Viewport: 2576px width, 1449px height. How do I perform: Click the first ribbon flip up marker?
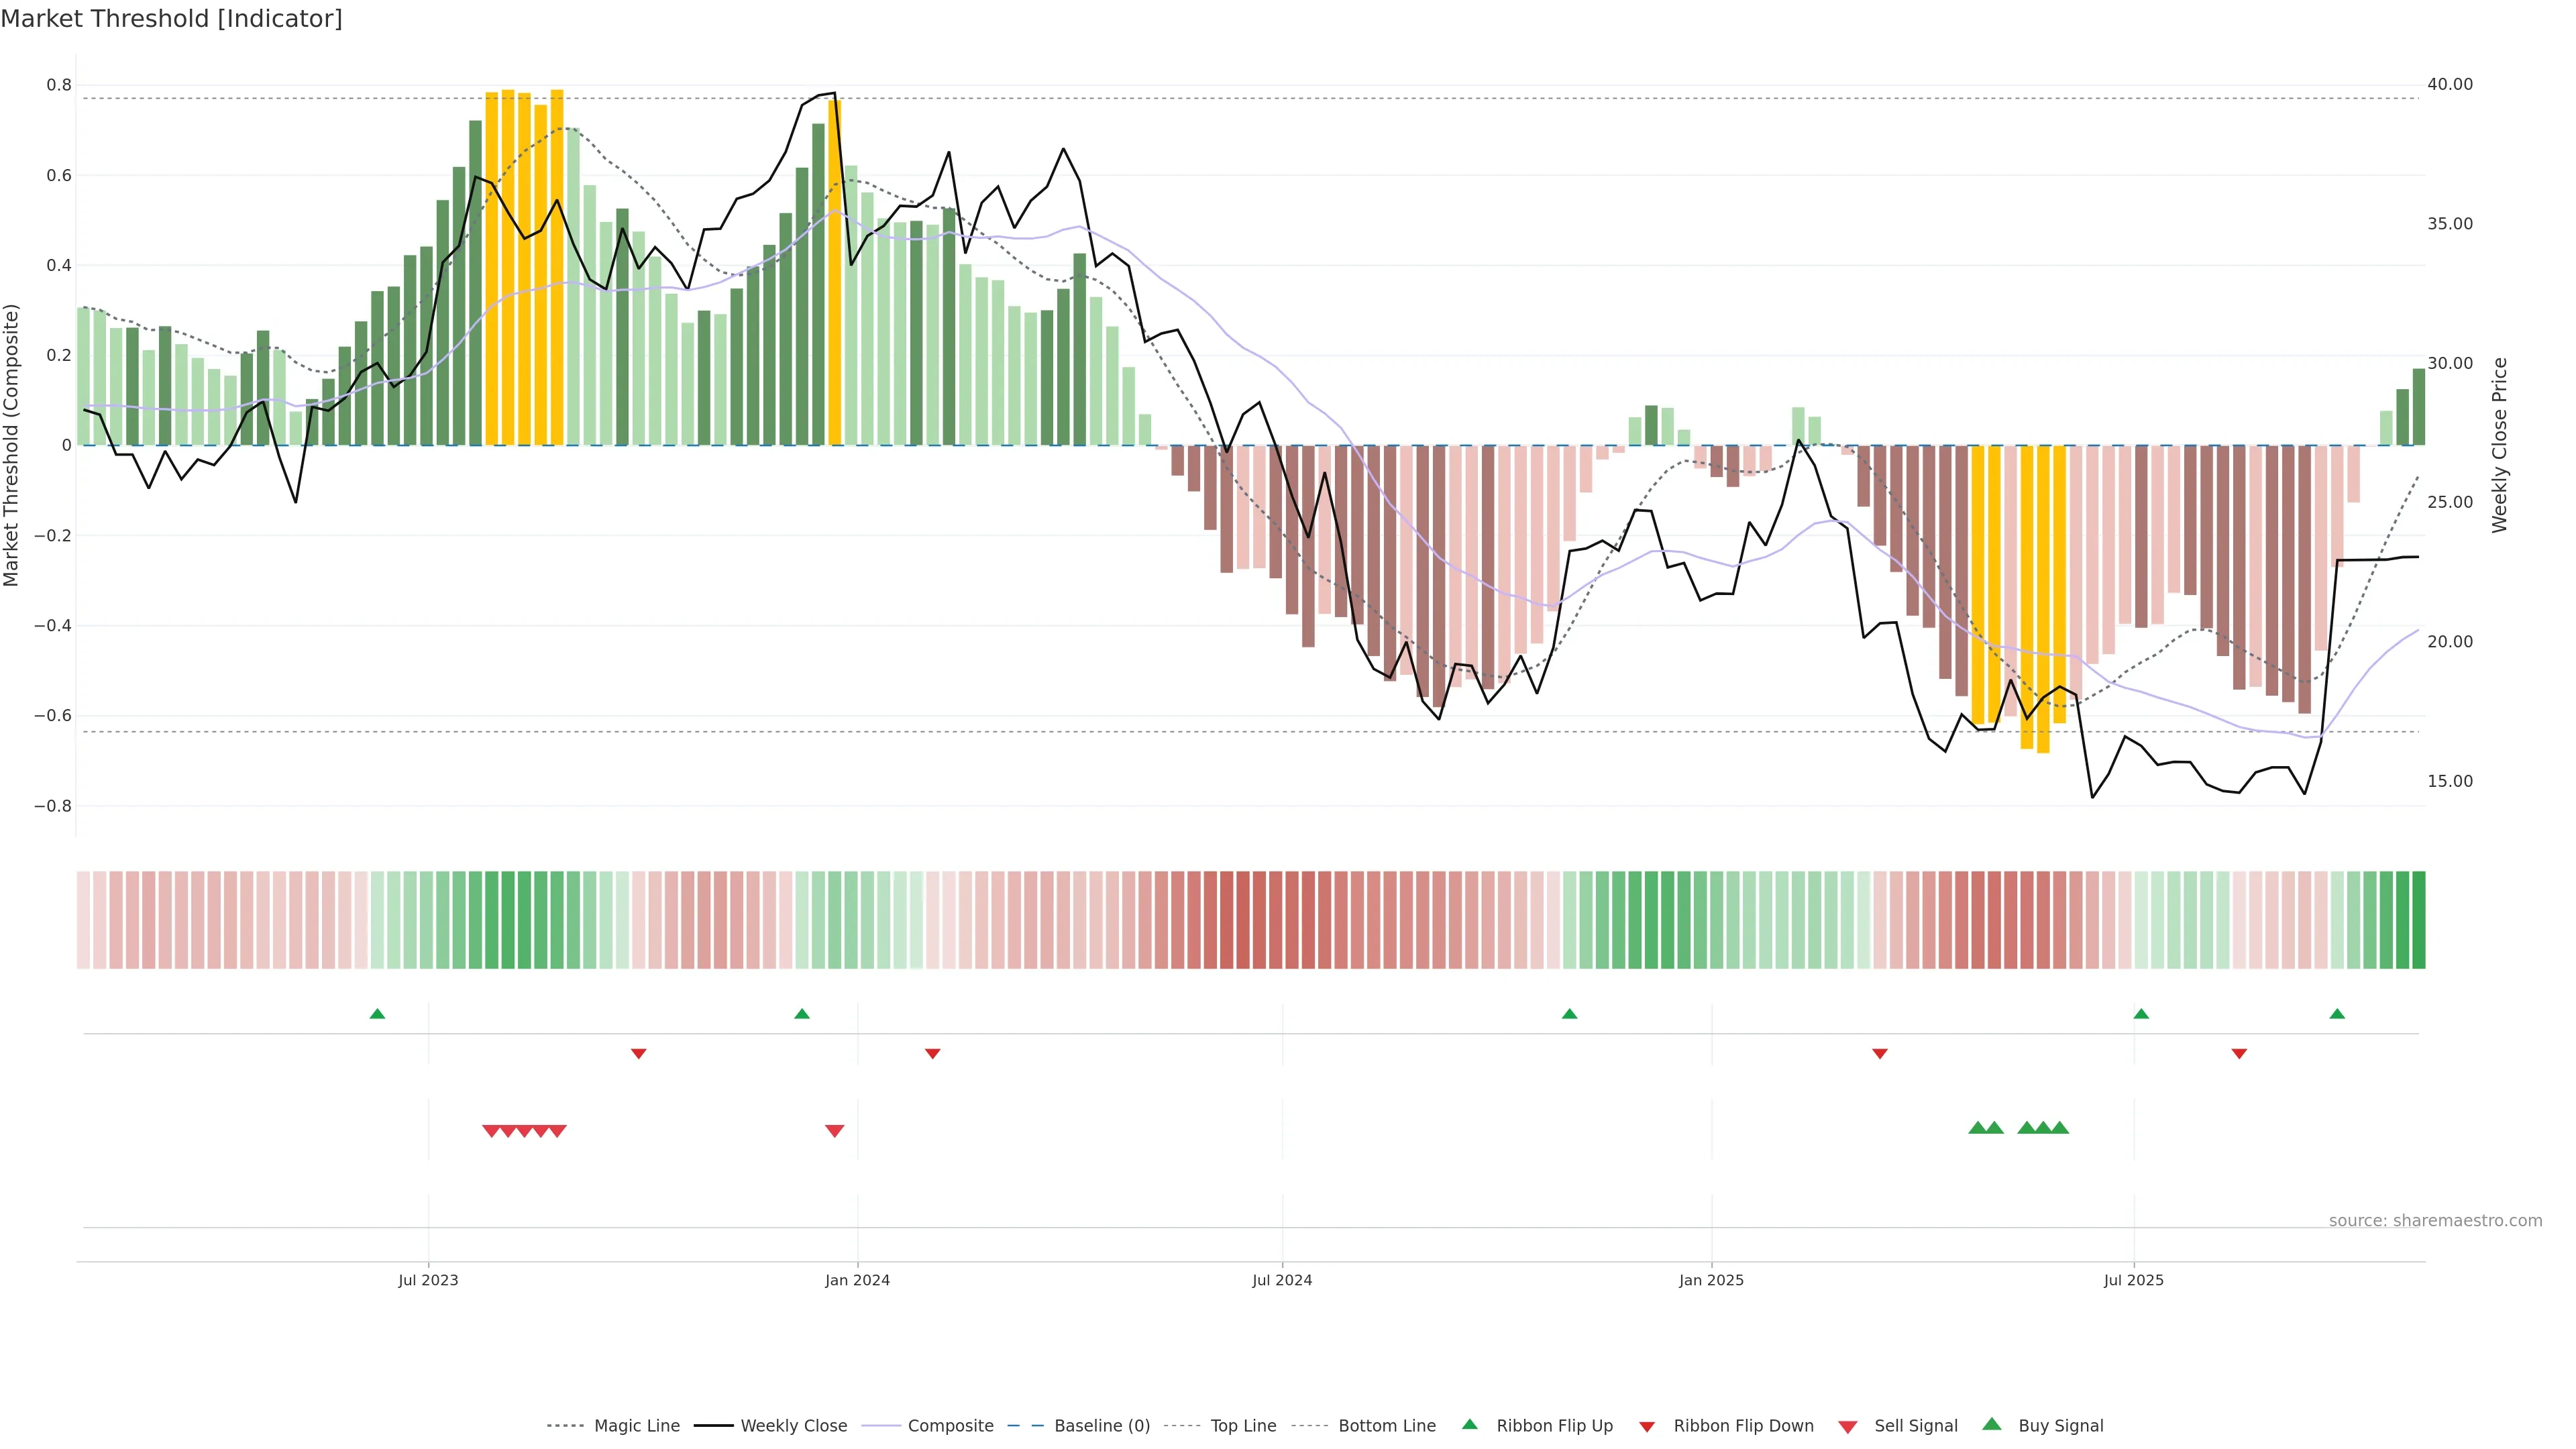pyautogui.click(x=377, y=1014)
